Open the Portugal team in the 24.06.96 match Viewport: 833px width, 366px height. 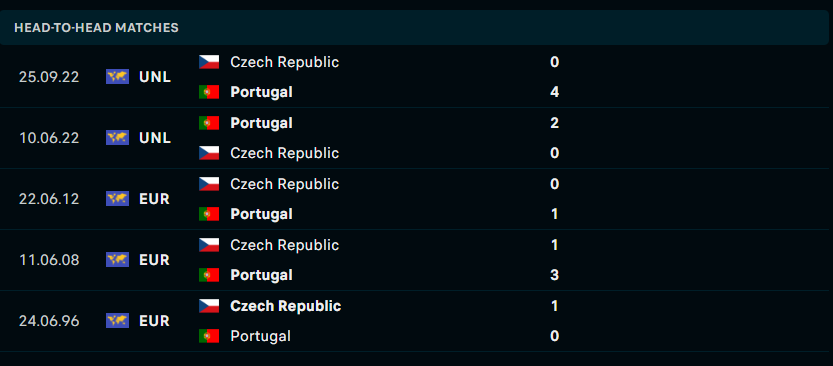(x=260, y=336)
